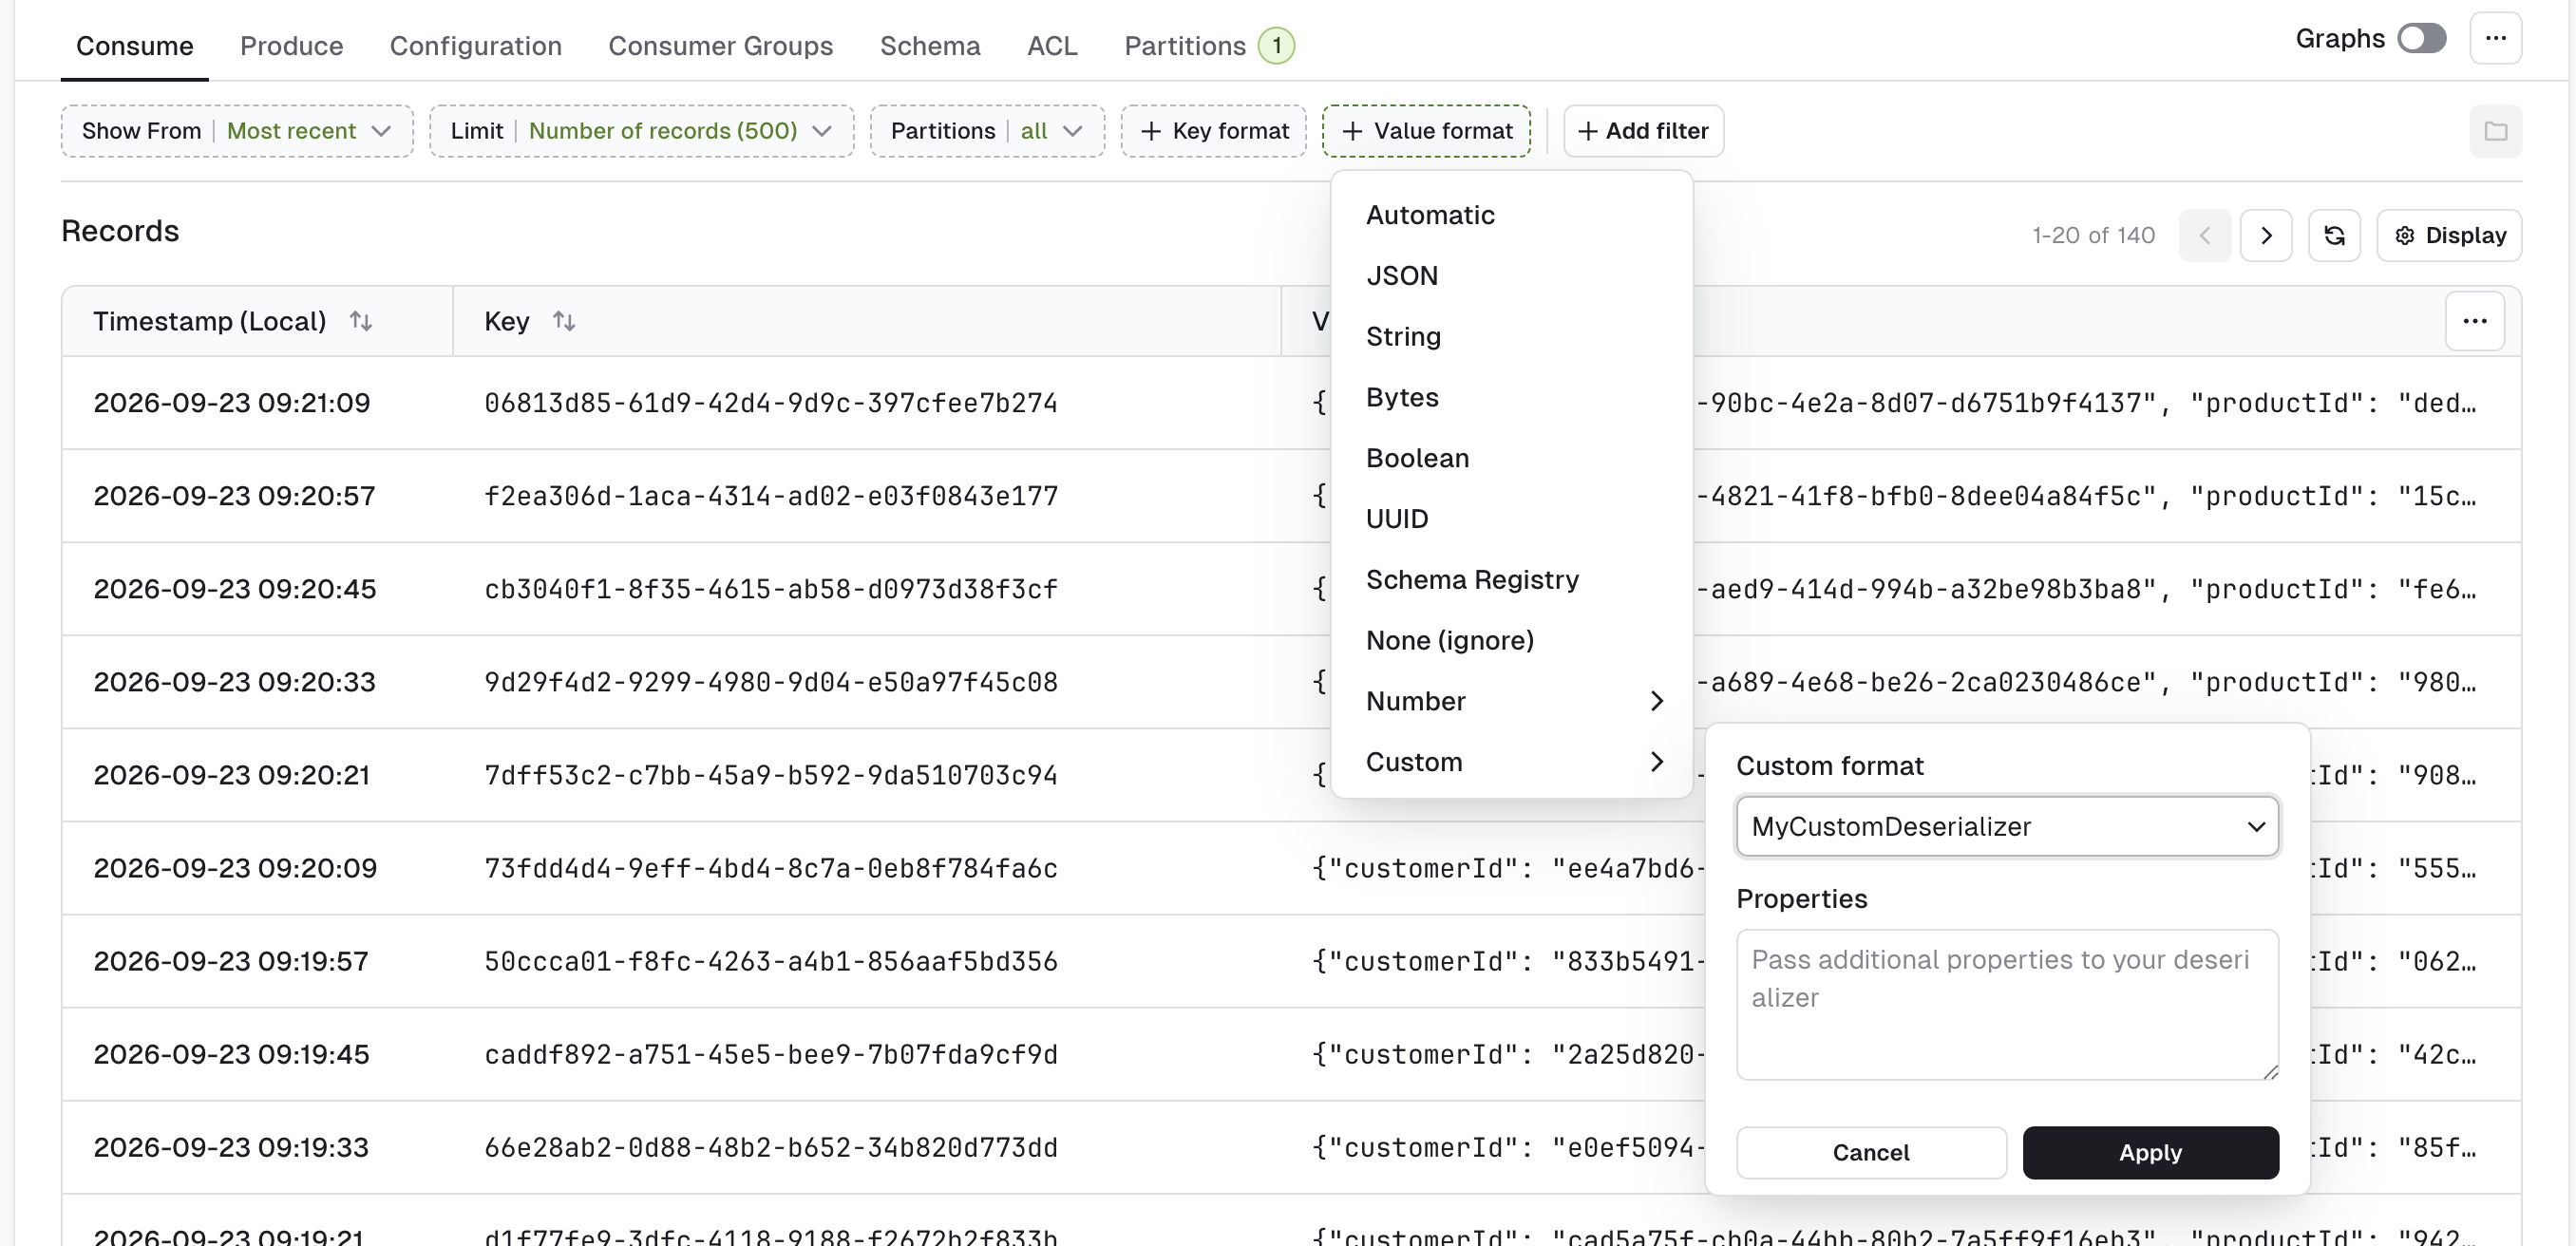Click timestamp 2026-09-23 09:20:57
This screenshot has height=1246, width=2576.
coord(234,496)
